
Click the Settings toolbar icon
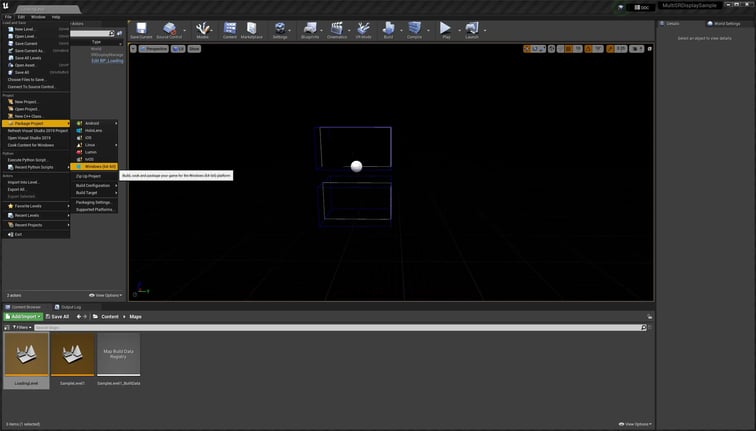tap(280, 30)
